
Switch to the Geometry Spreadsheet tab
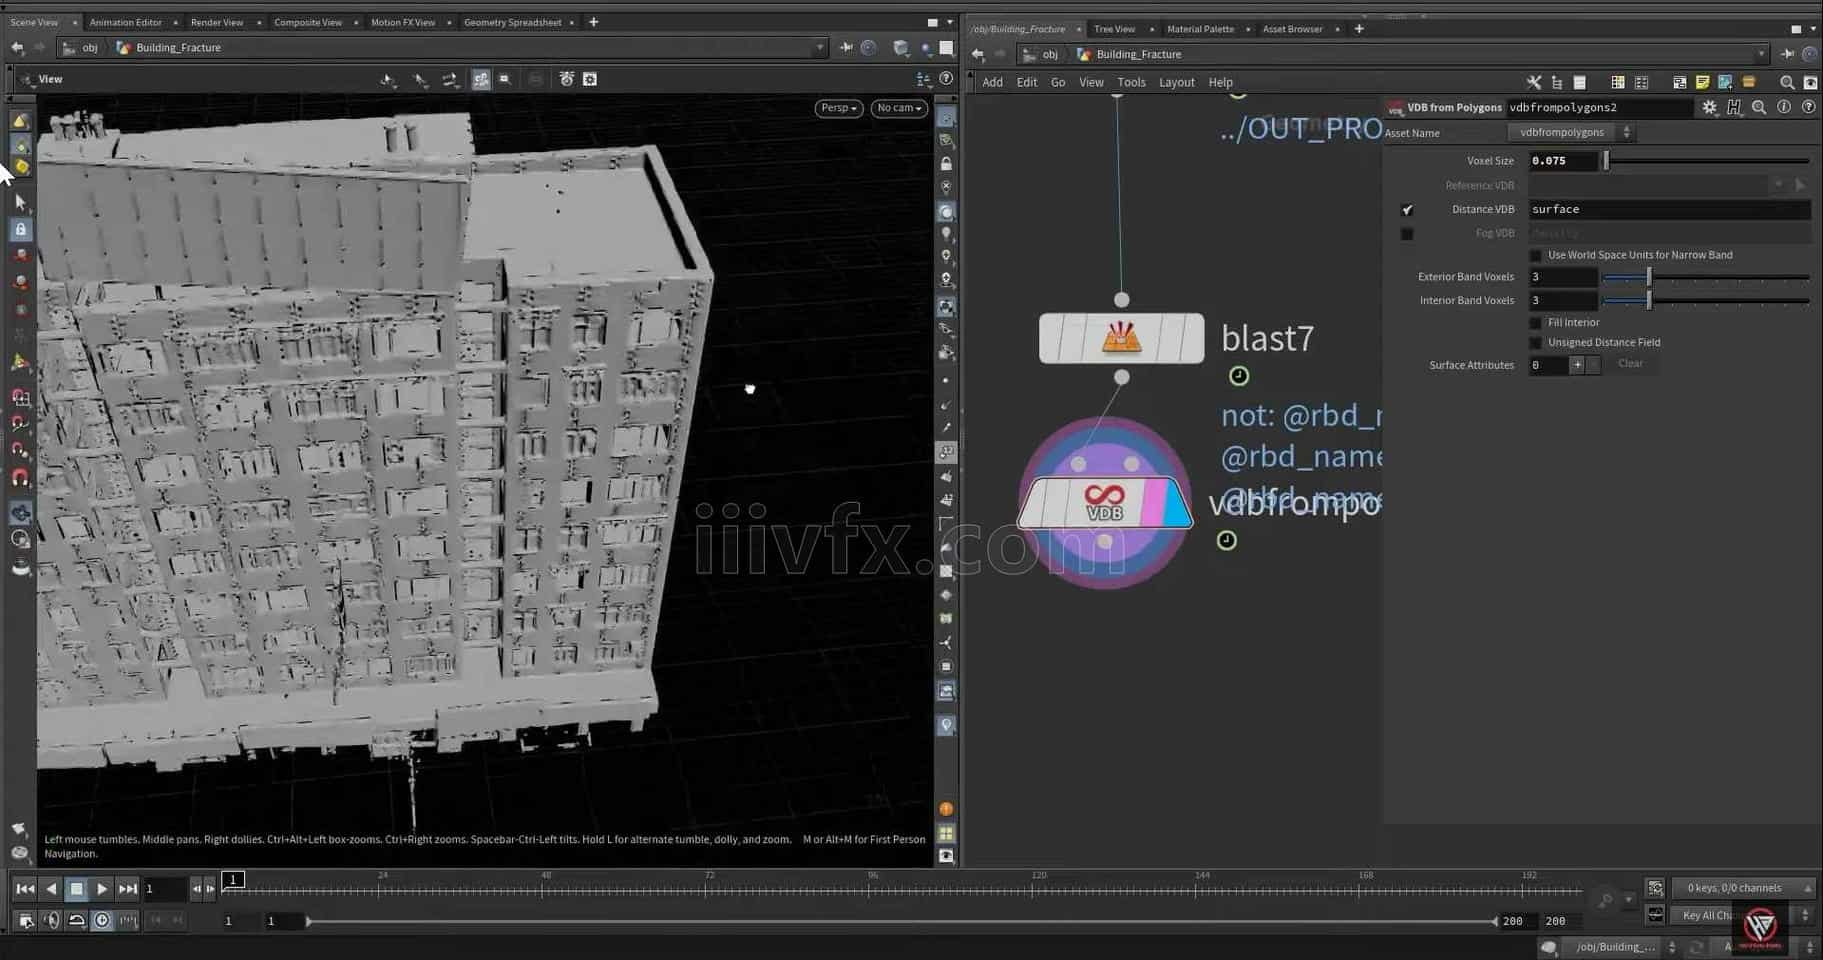[x=512, y=22]
